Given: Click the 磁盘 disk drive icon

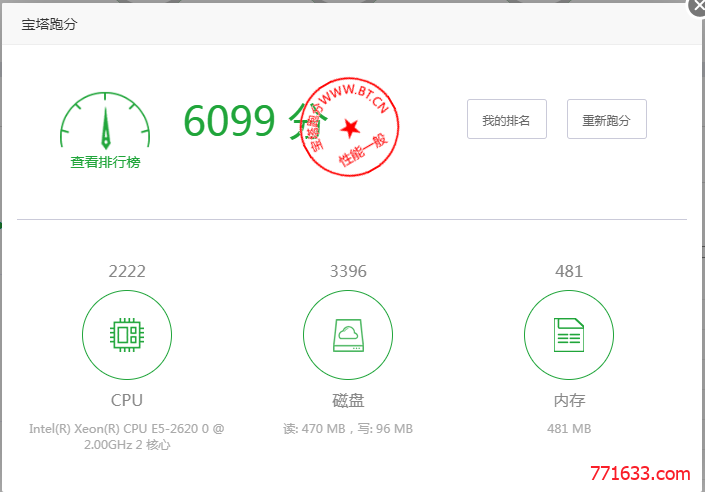Looking at the screenshot, I should coord(348,335).
